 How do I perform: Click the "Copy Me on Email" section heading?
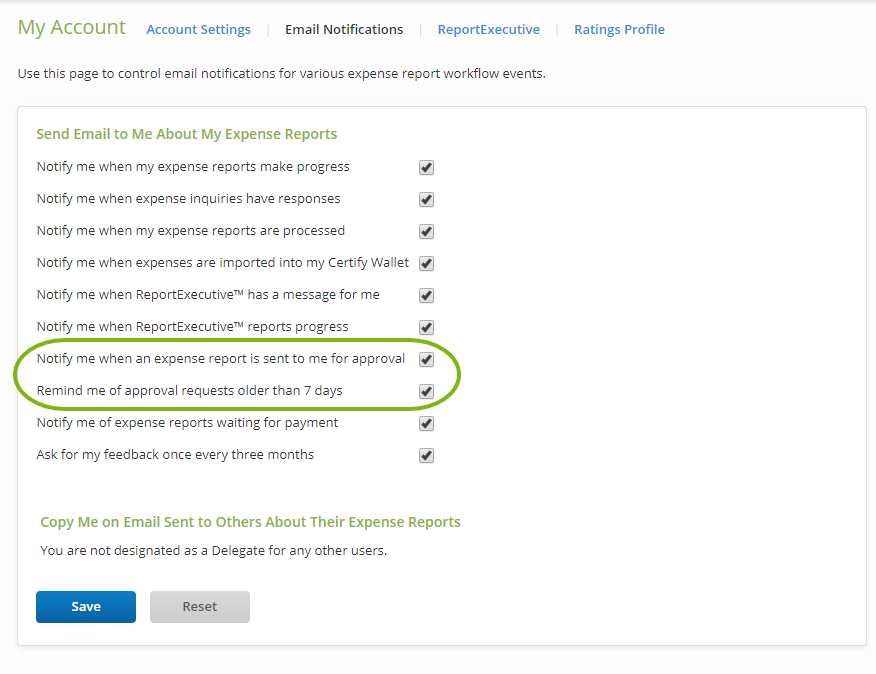click(x=249, y=522)
